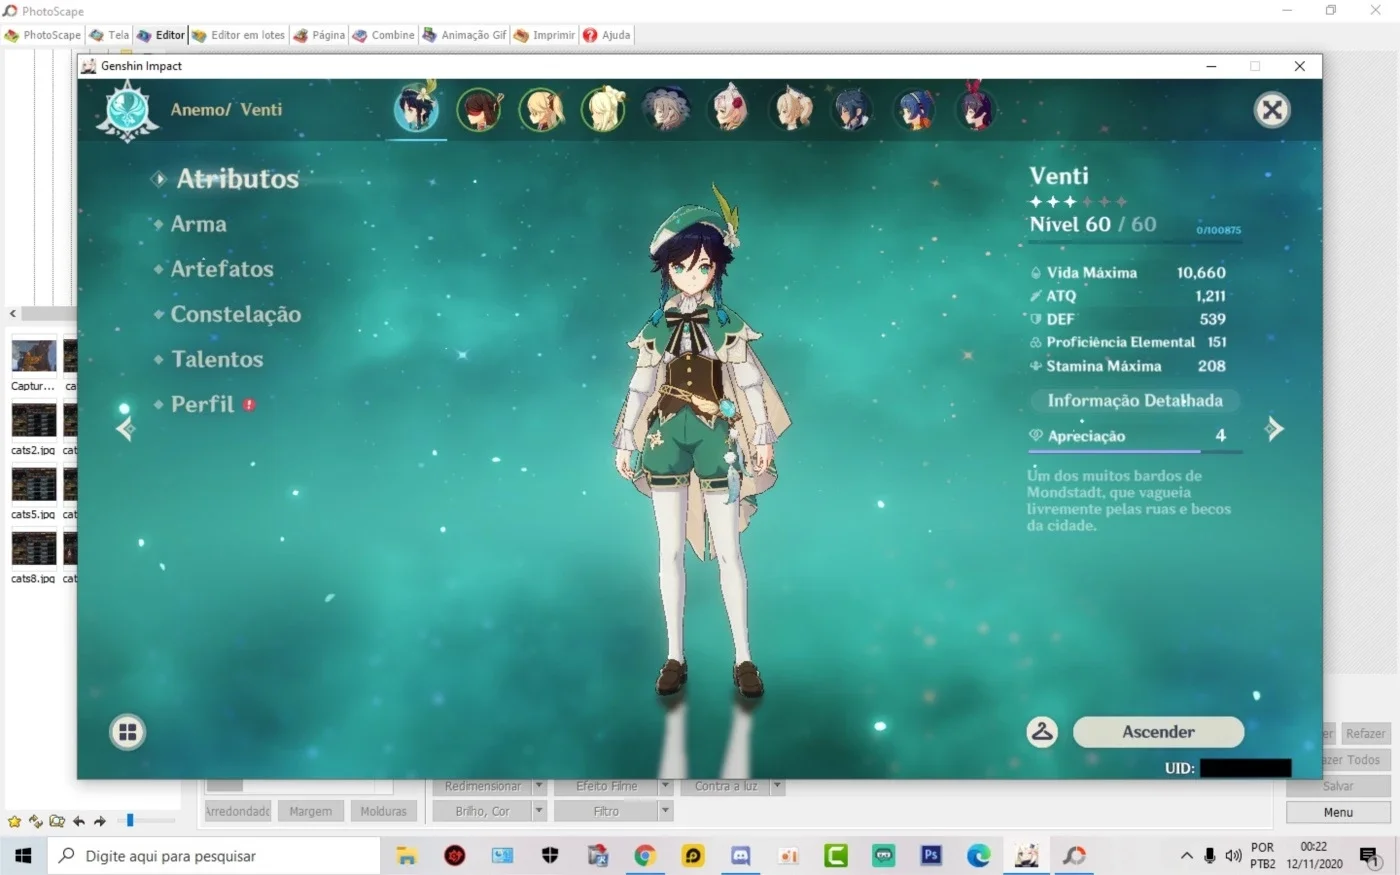The image size is (1400, 875).
Task: Close the character screen with the X
Action: coord(1272,110)
